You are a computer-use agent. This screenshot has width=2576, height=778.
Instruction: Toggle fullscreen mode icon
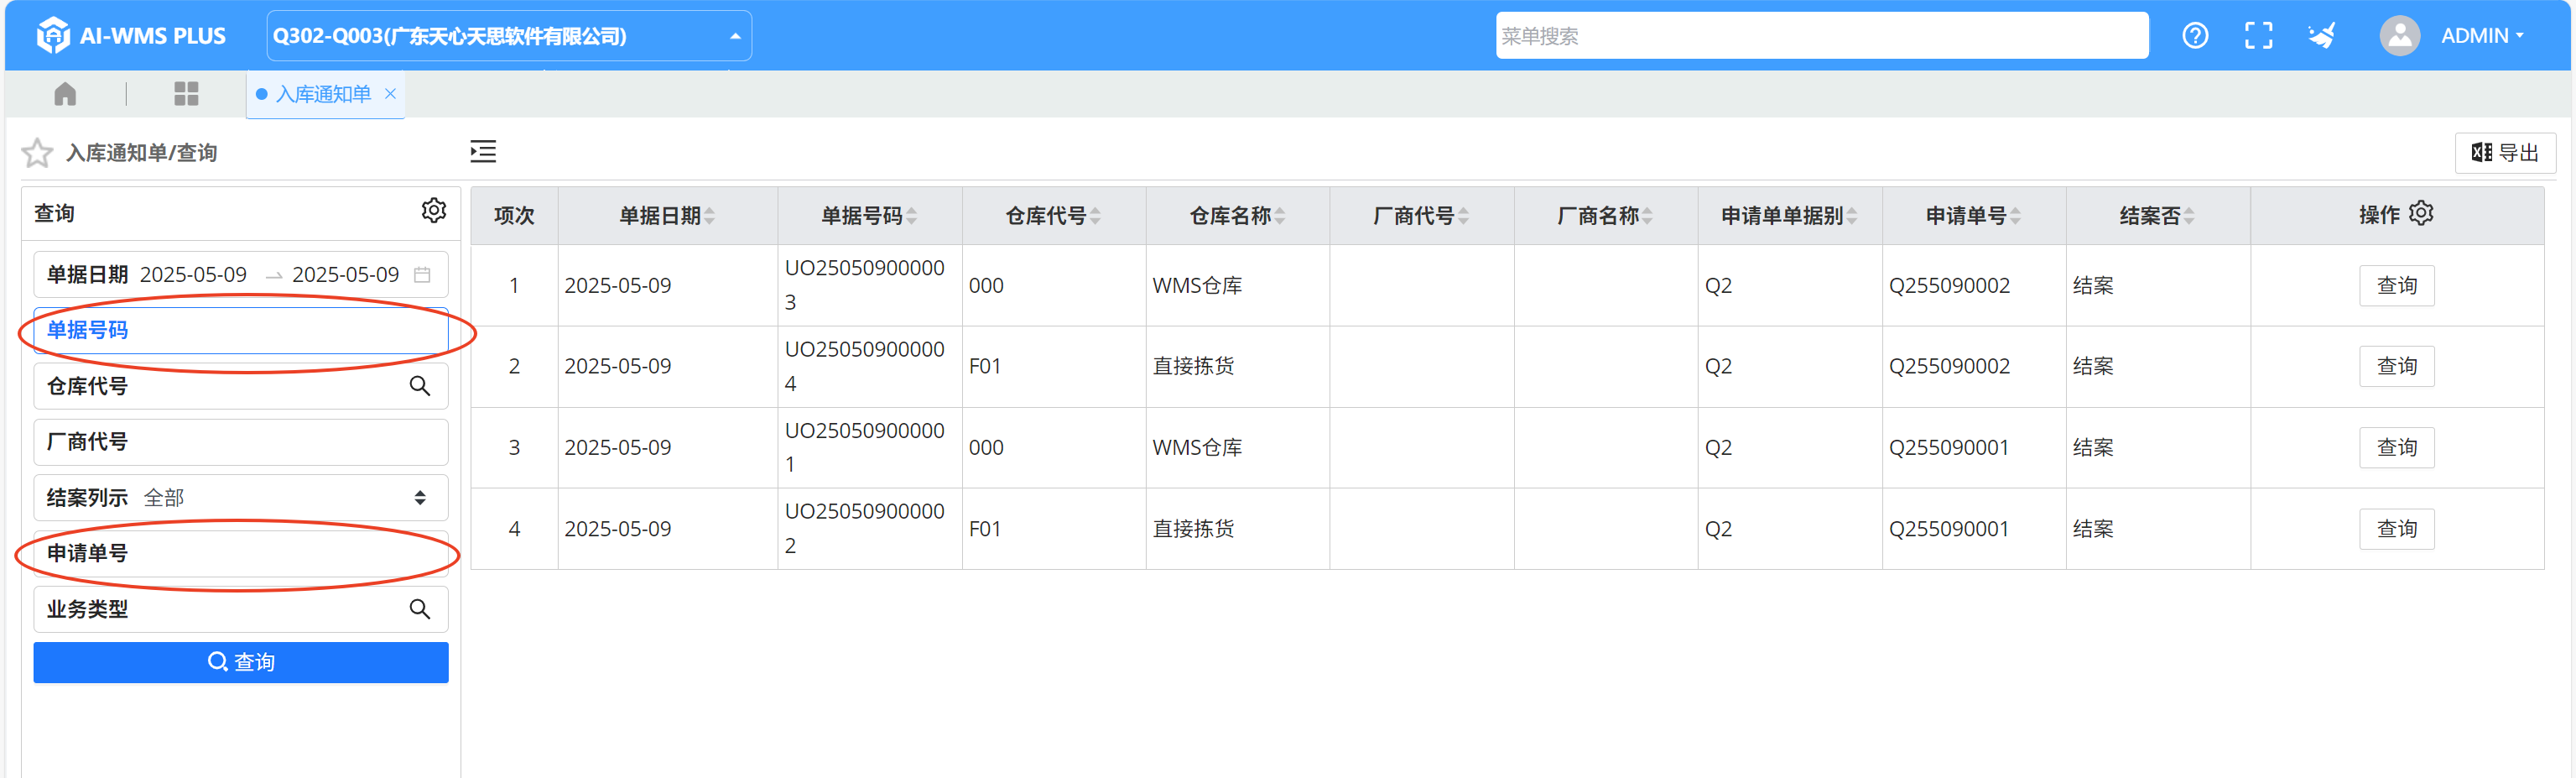[2258, 36]
